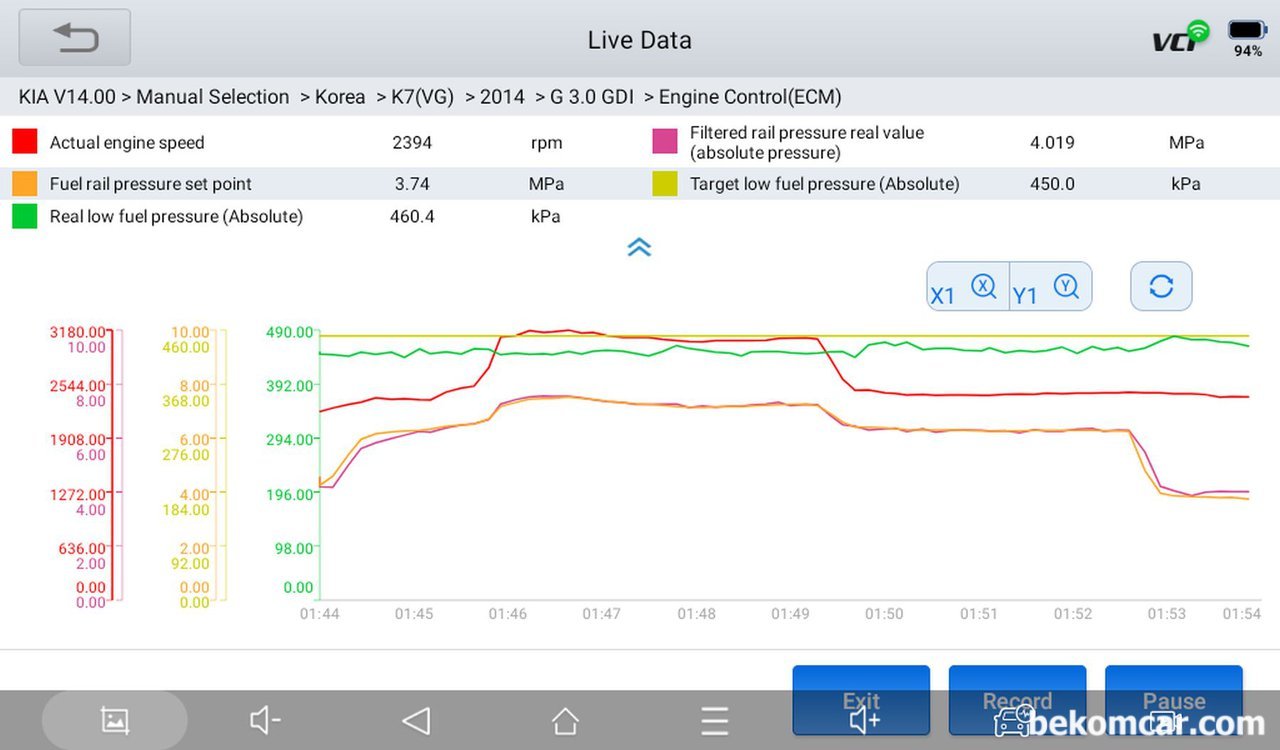Tap the Live Data title
Image resolution: width=1280 pixels, height=750 pixels.
point(640,40)
